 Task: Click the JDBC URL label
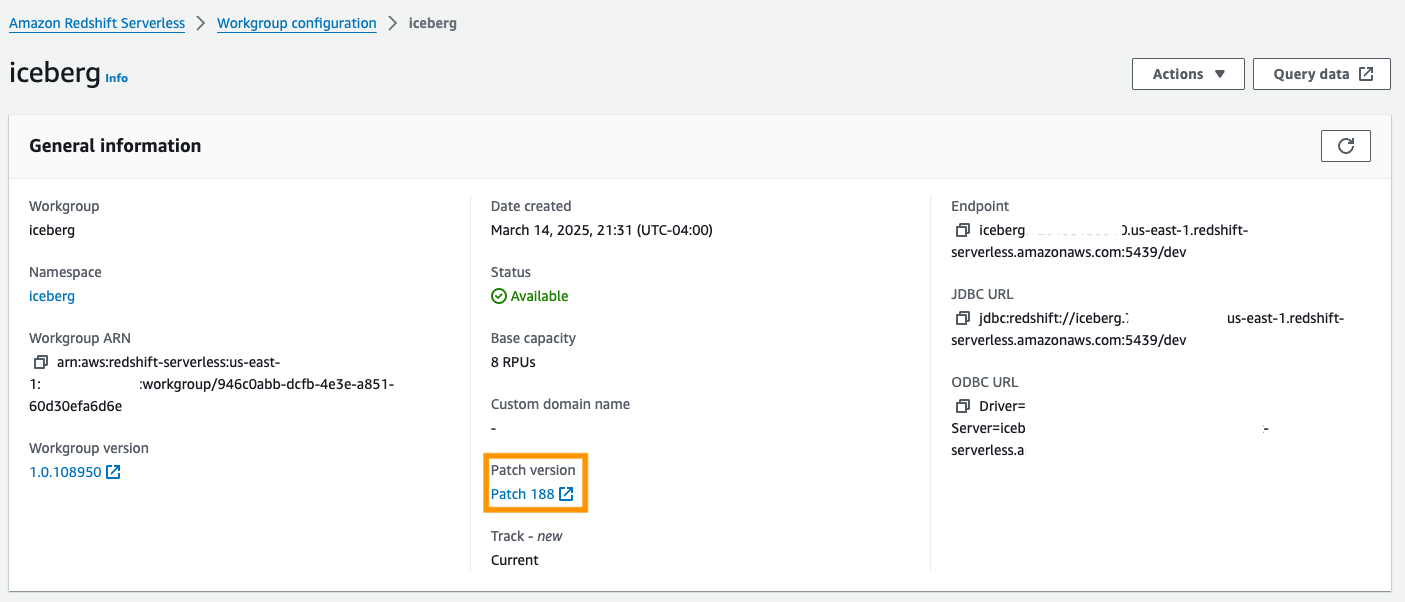click(982, 294)
